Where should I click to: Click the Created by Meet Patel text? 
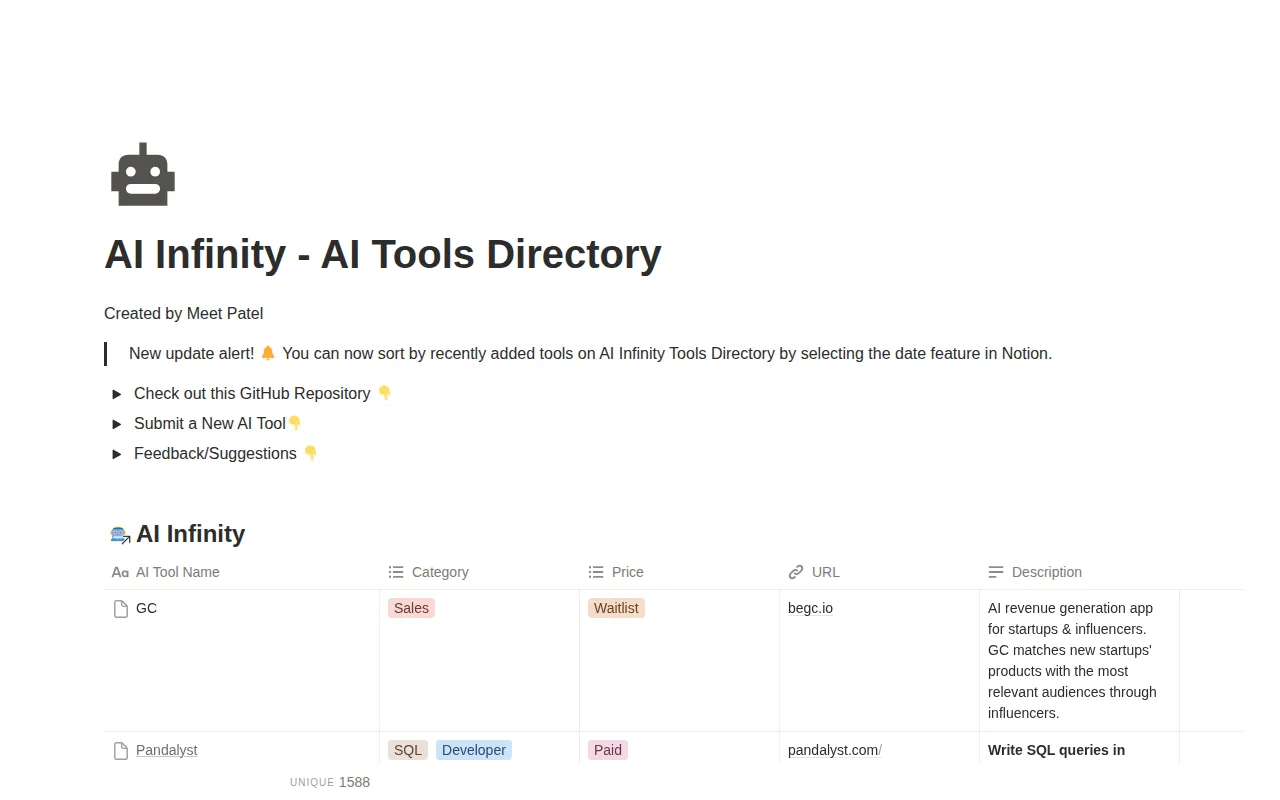point(184,314)
